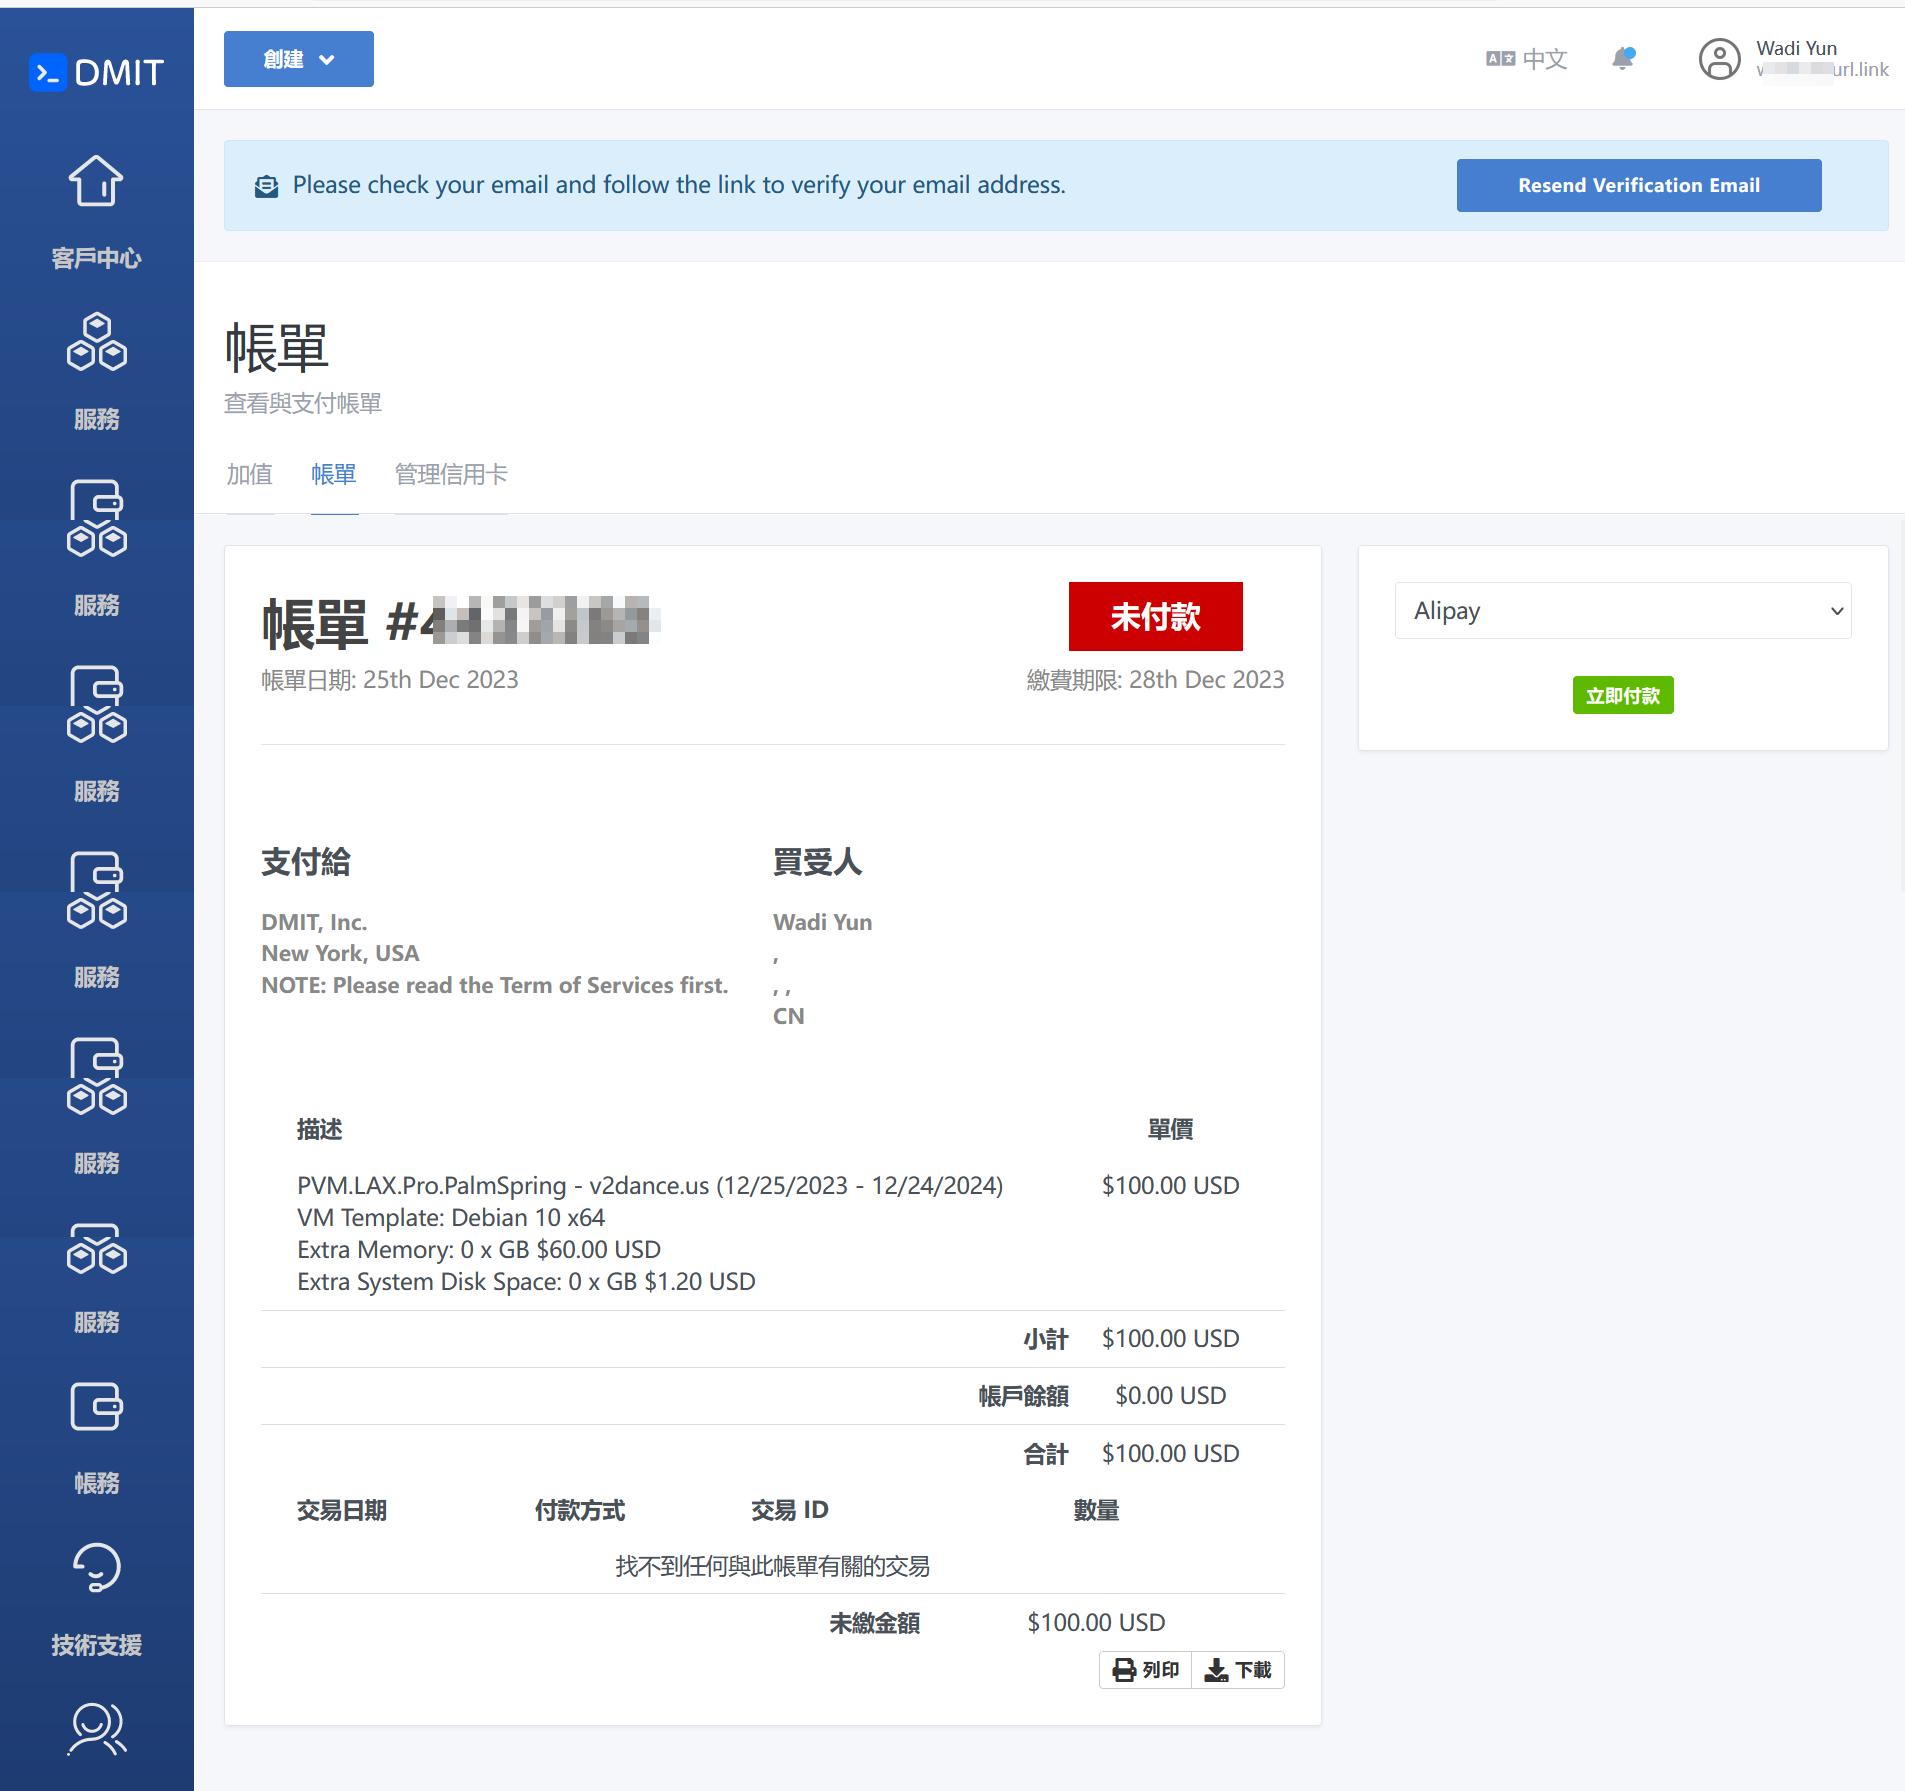The image size is (1905, 1791).
Task: Open 技術支援 headset icon
Action: click(96, 1567)
